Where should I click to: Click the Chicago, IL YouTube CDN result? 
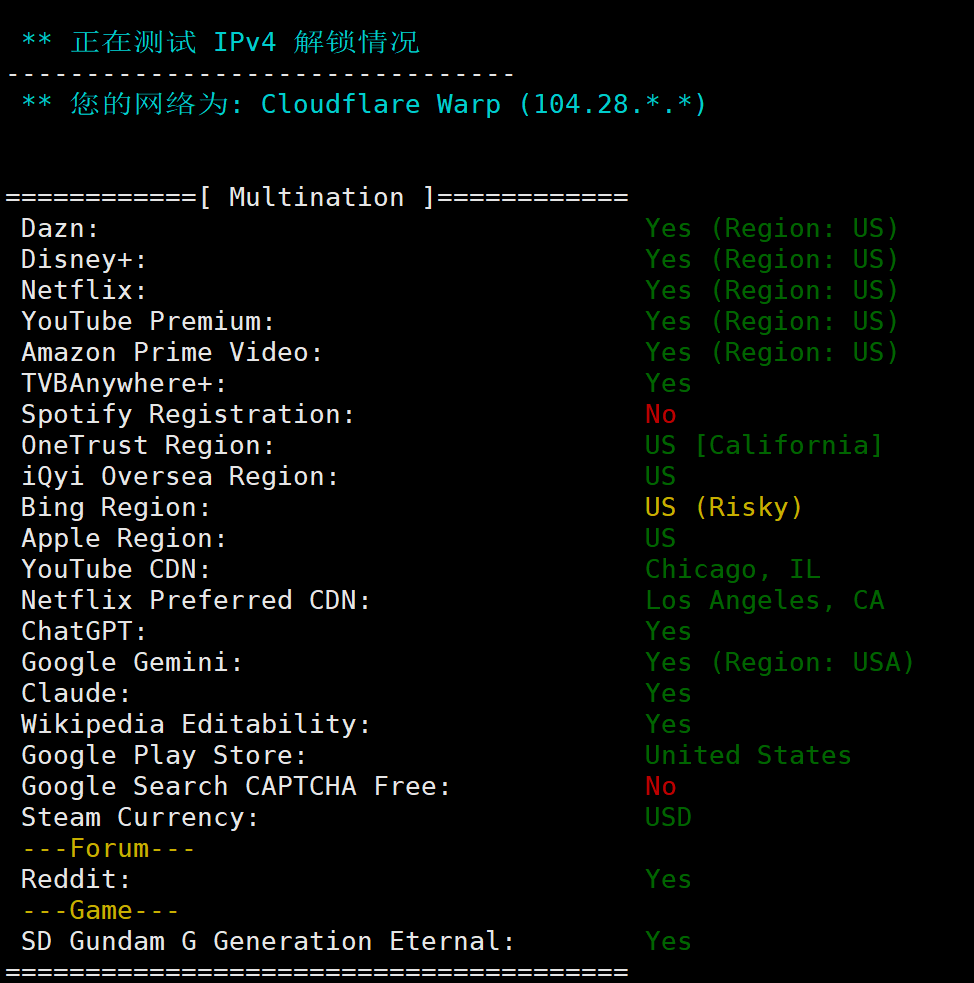click(x=732, y=570)
